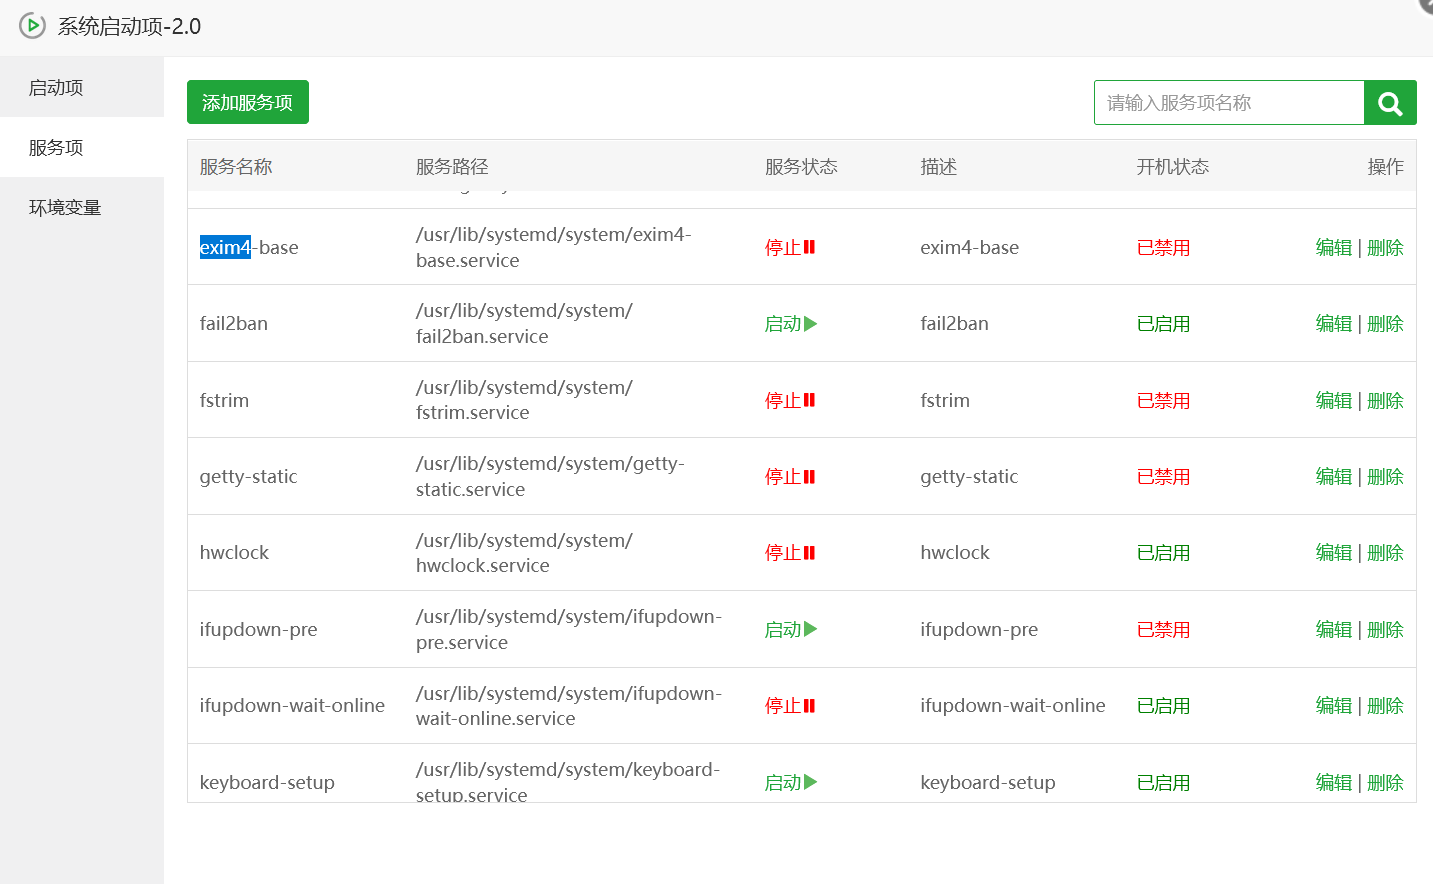Toggle the stop status of fstrim
Screen dimensions: 1433x884
coord(790,400)
